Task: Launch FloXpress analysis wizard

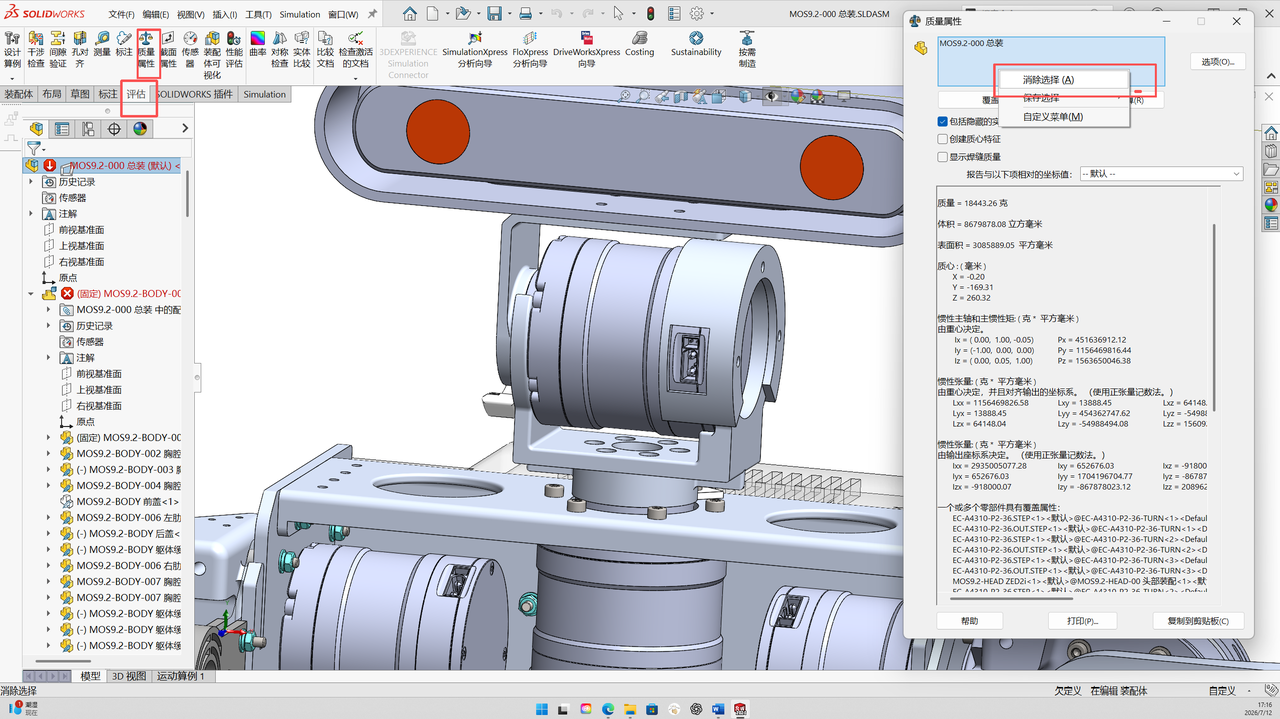Action: pyautogui.click(x=530, y=50)
